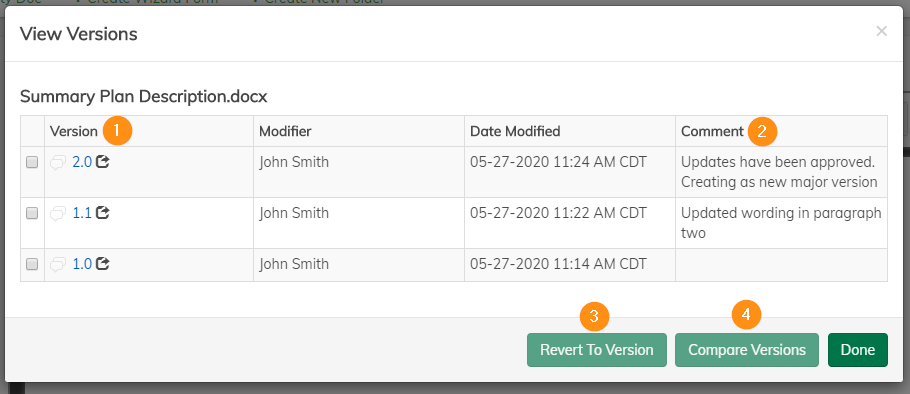The height and width of the screenshot is (394, 910).
Task: Open the comment bubble icon for version 2.0
Action: click(x=57, y=163)
